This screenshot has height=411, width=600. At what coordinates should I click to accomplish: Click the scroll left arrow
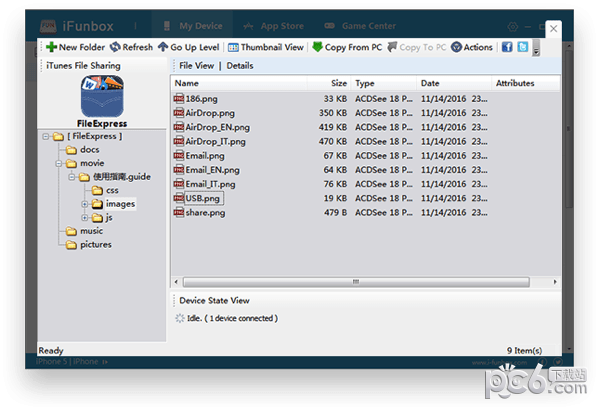click(176, 282)
